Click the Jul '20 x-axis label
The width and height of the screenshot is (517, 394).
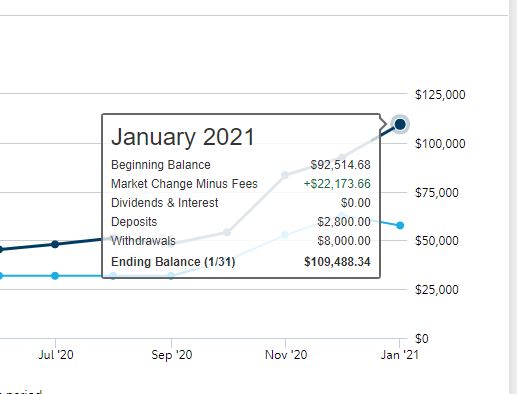click(x=56, y=355)
